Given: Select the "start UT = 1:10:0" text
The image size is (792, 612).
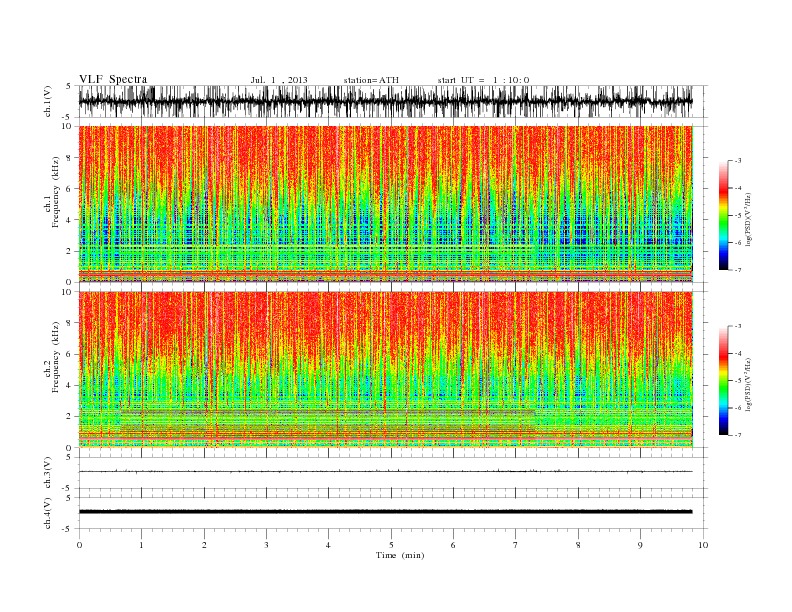Looking at the screenshot, I should point(483,80).
